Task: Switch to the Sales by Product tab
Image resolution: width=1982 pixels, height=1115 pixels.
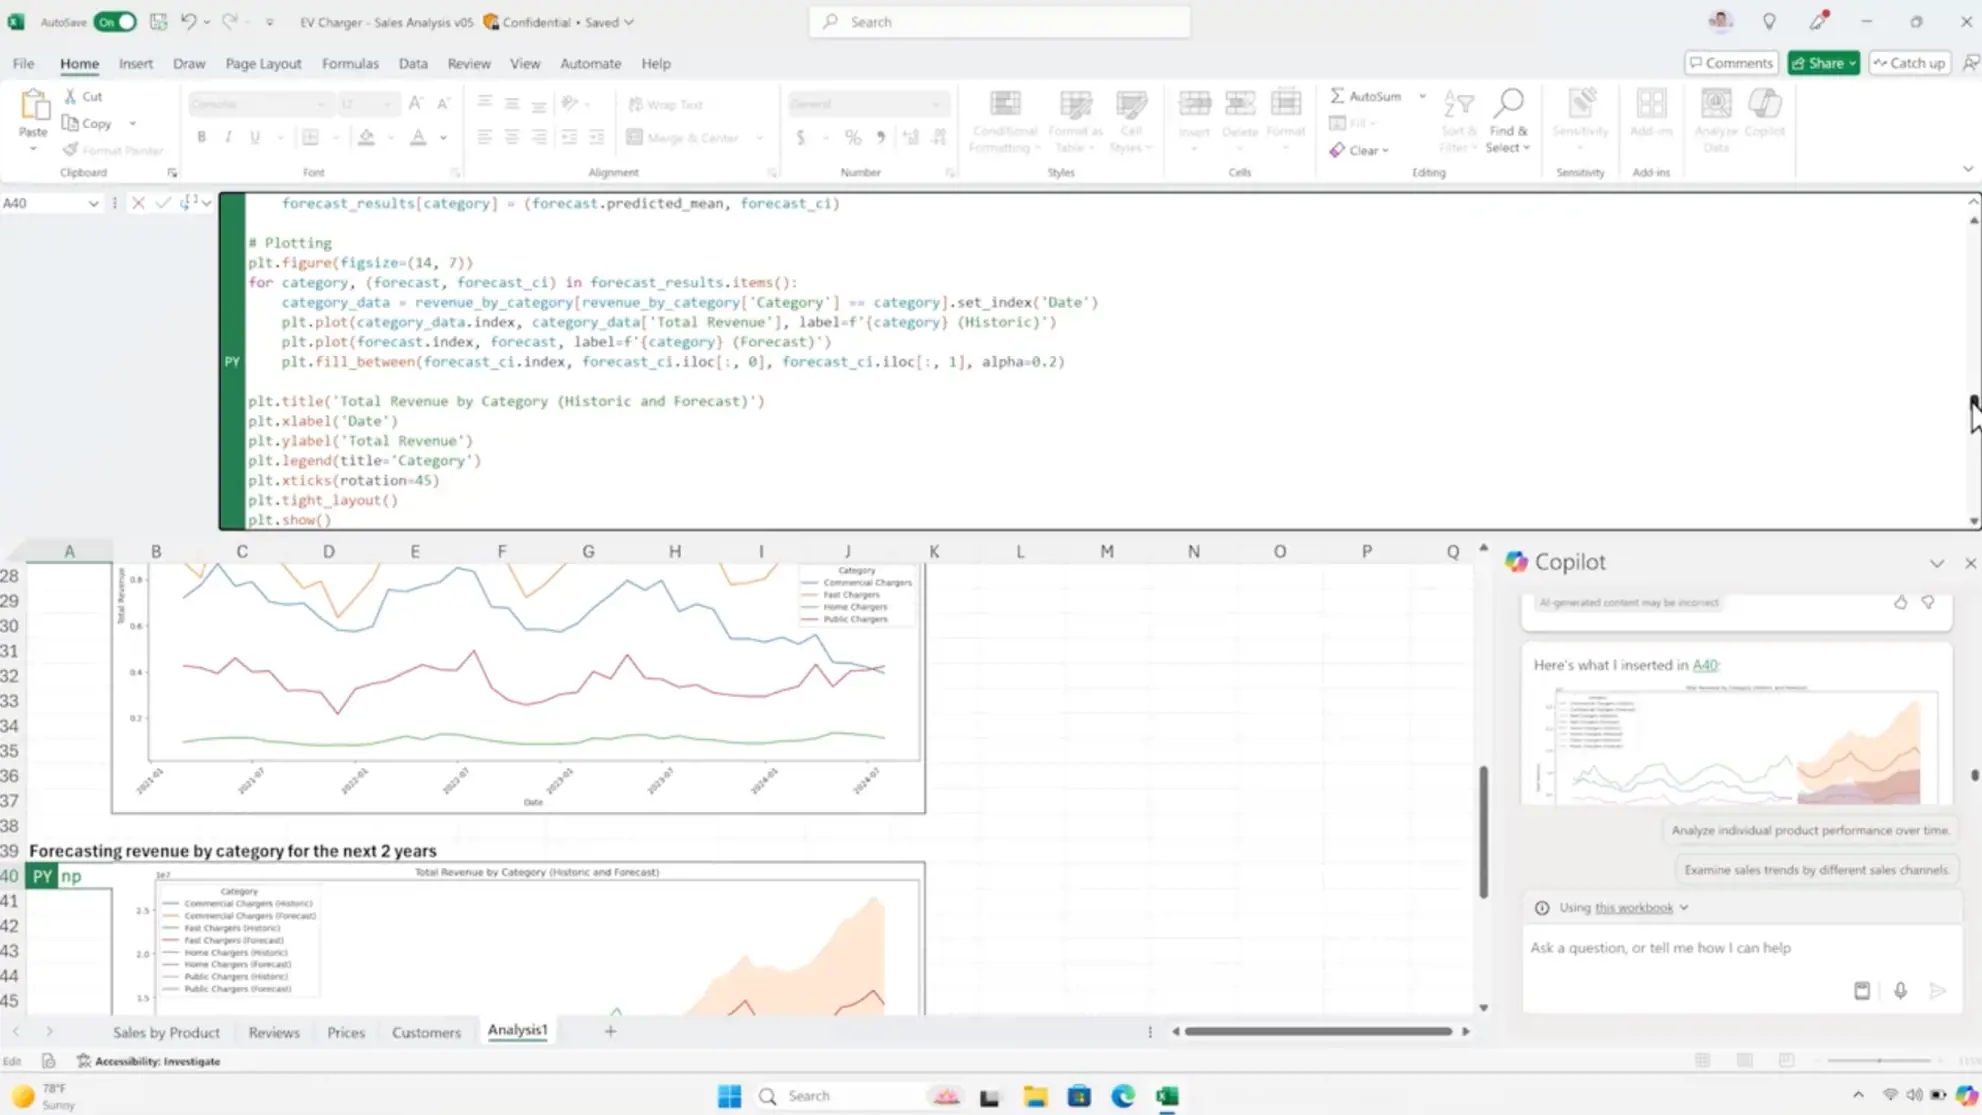Action: coord(165,1031)
